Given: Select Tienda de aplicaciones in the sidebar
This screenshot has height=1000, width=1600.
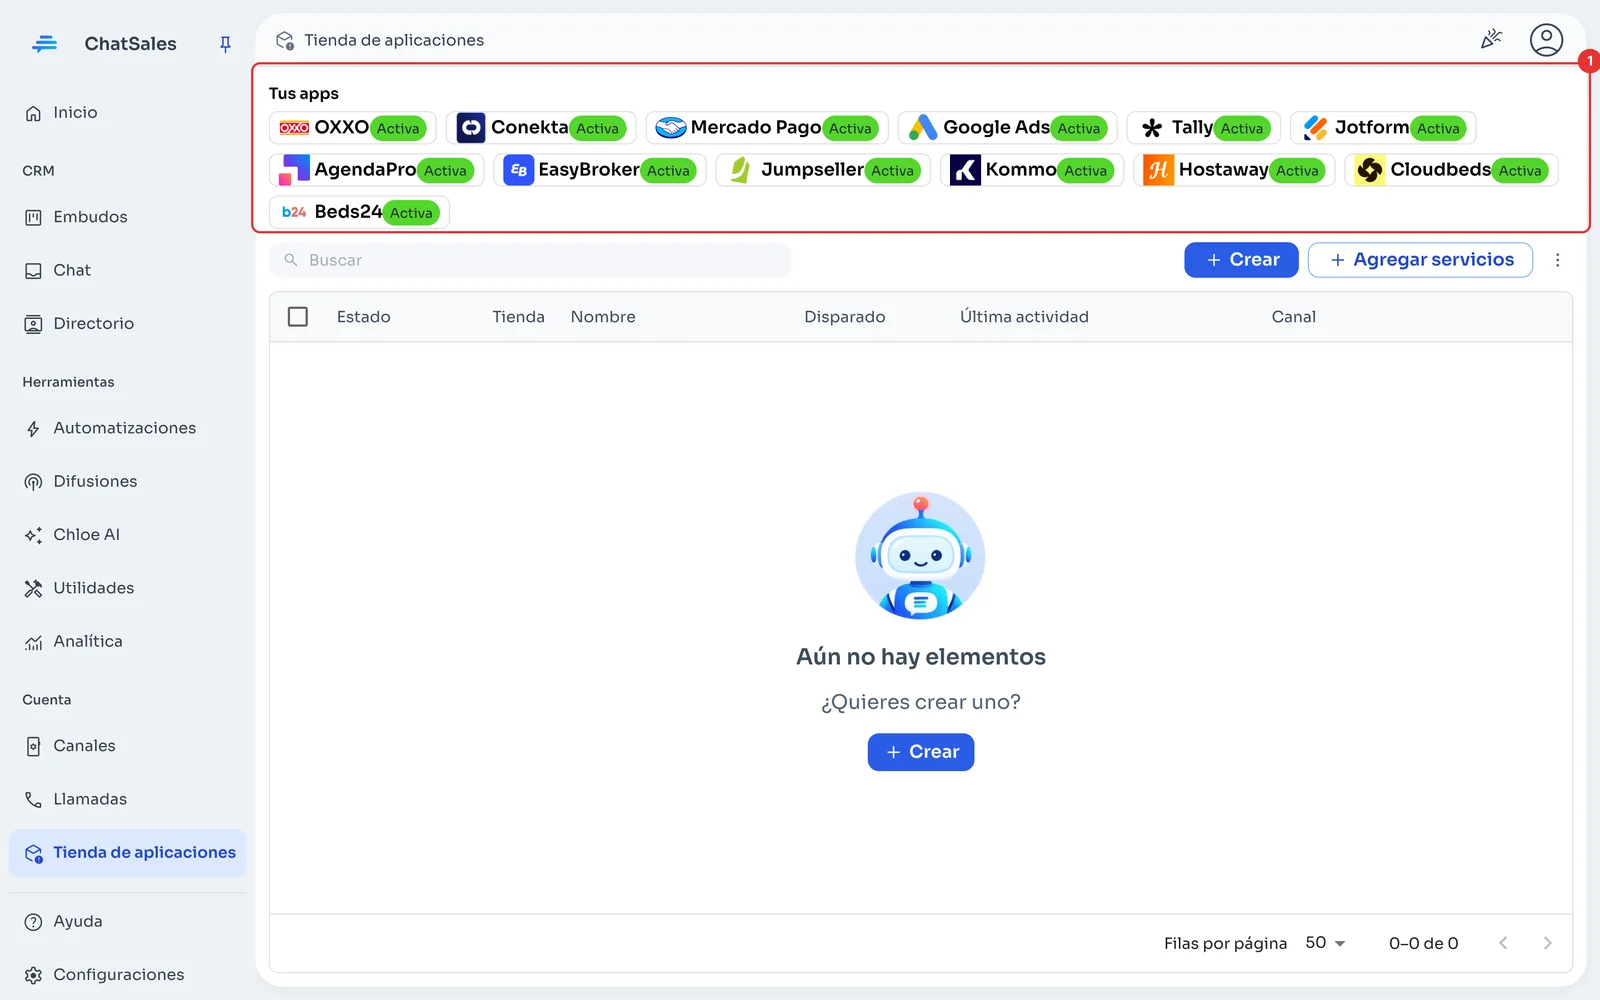Looking at the screenshot, I should coord(127,853).
